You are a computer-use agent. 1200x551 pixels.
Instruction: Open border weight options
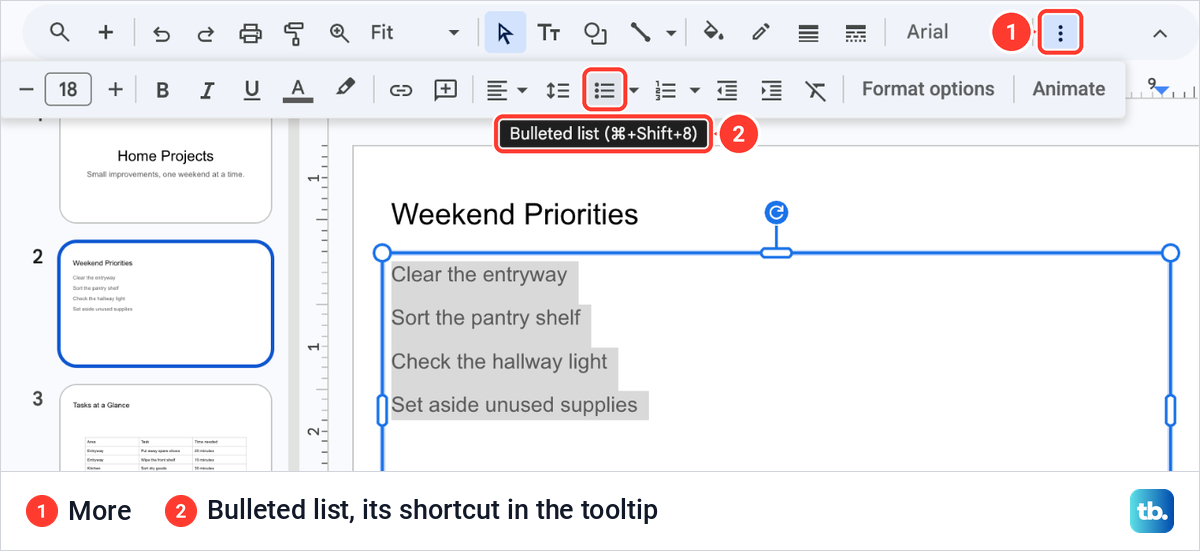click(x=809, y=33)
